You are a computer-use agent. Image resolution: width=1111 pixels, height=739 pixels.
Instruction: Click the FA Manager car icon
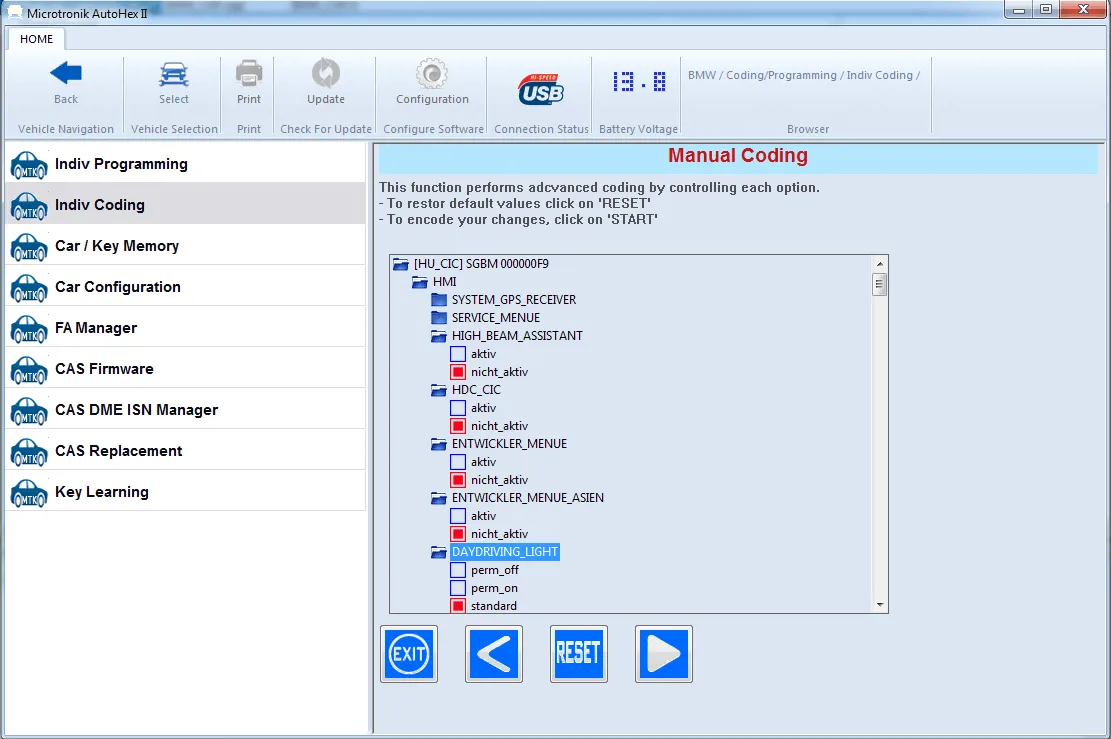(29, 329)
